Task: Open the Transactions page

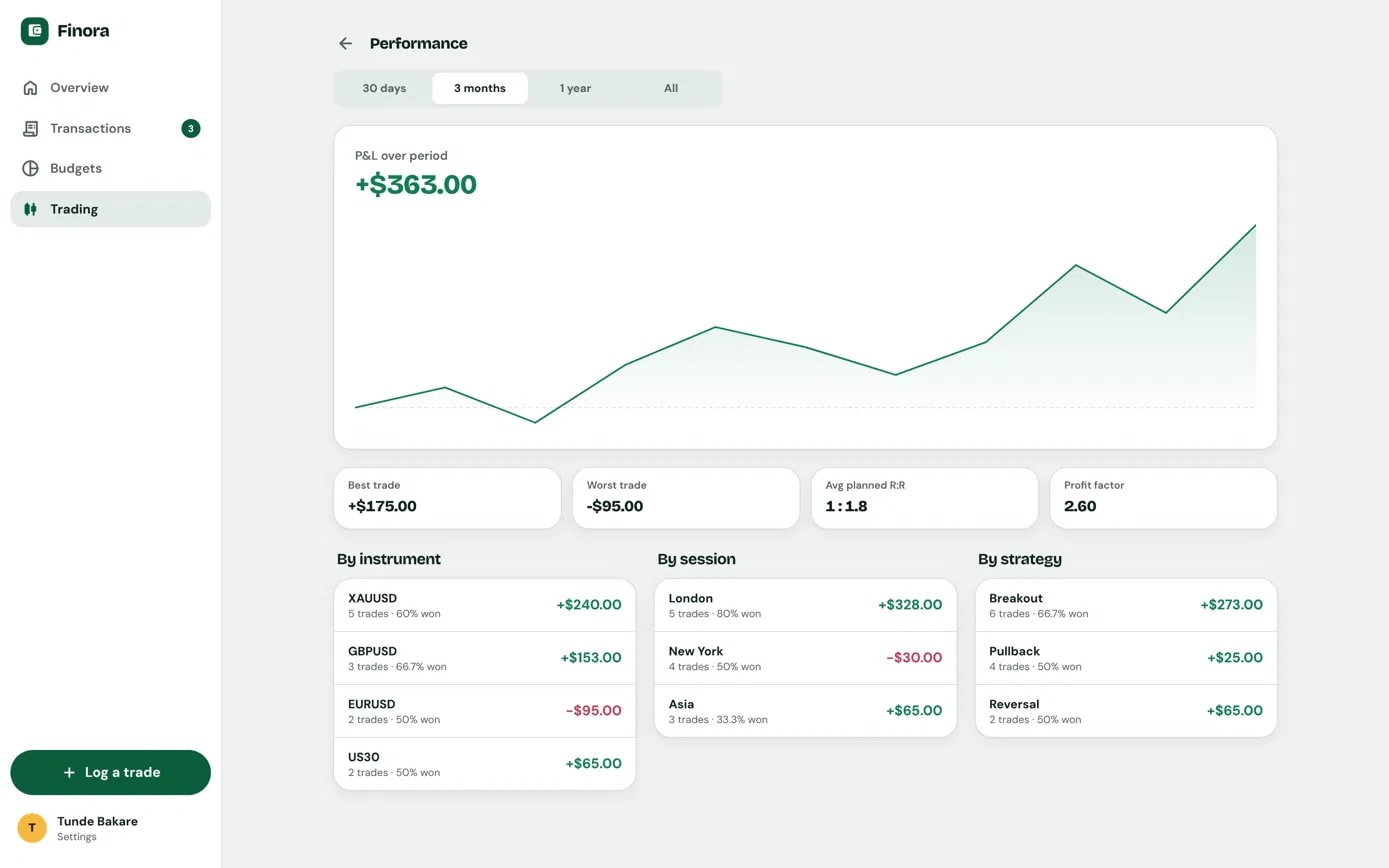Action: (x=110, y=128)
